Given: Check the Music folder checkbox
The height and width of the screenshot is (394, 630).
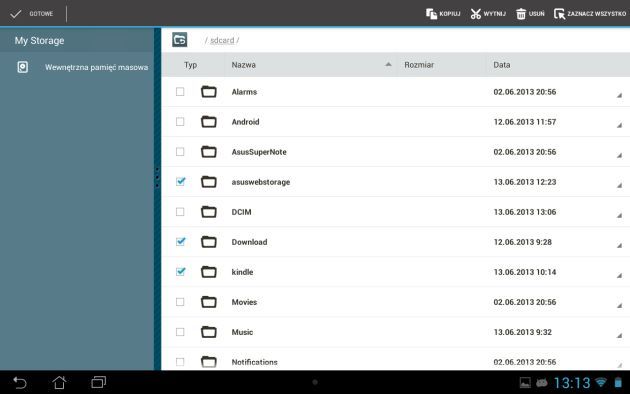Looking at the screenshot, I should click(180, 332).
